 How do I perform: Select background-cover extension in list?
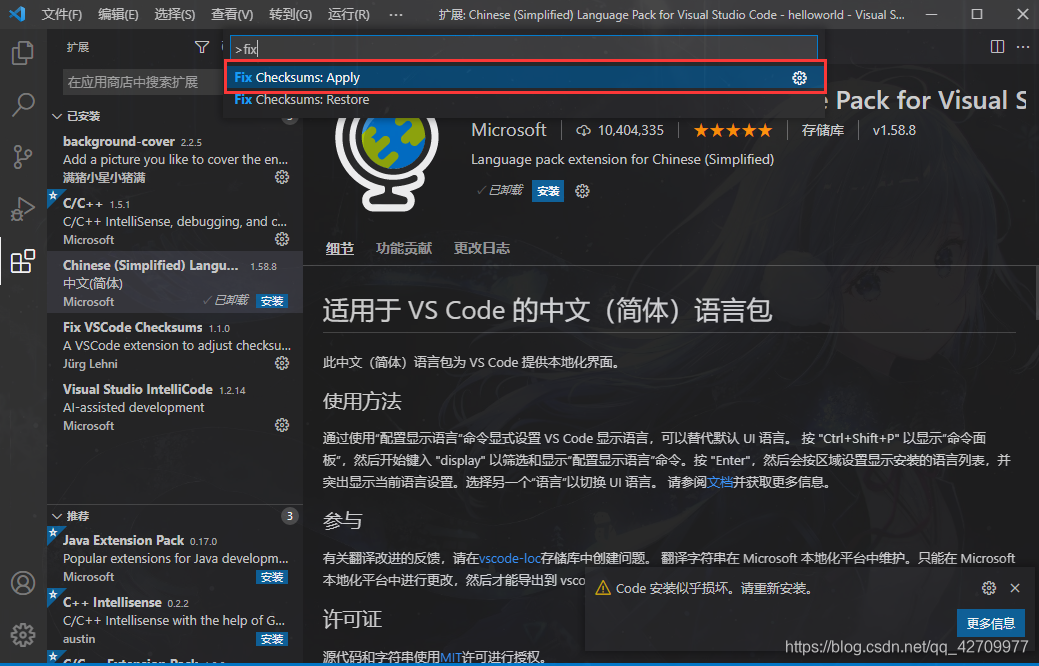pos(175,159)
